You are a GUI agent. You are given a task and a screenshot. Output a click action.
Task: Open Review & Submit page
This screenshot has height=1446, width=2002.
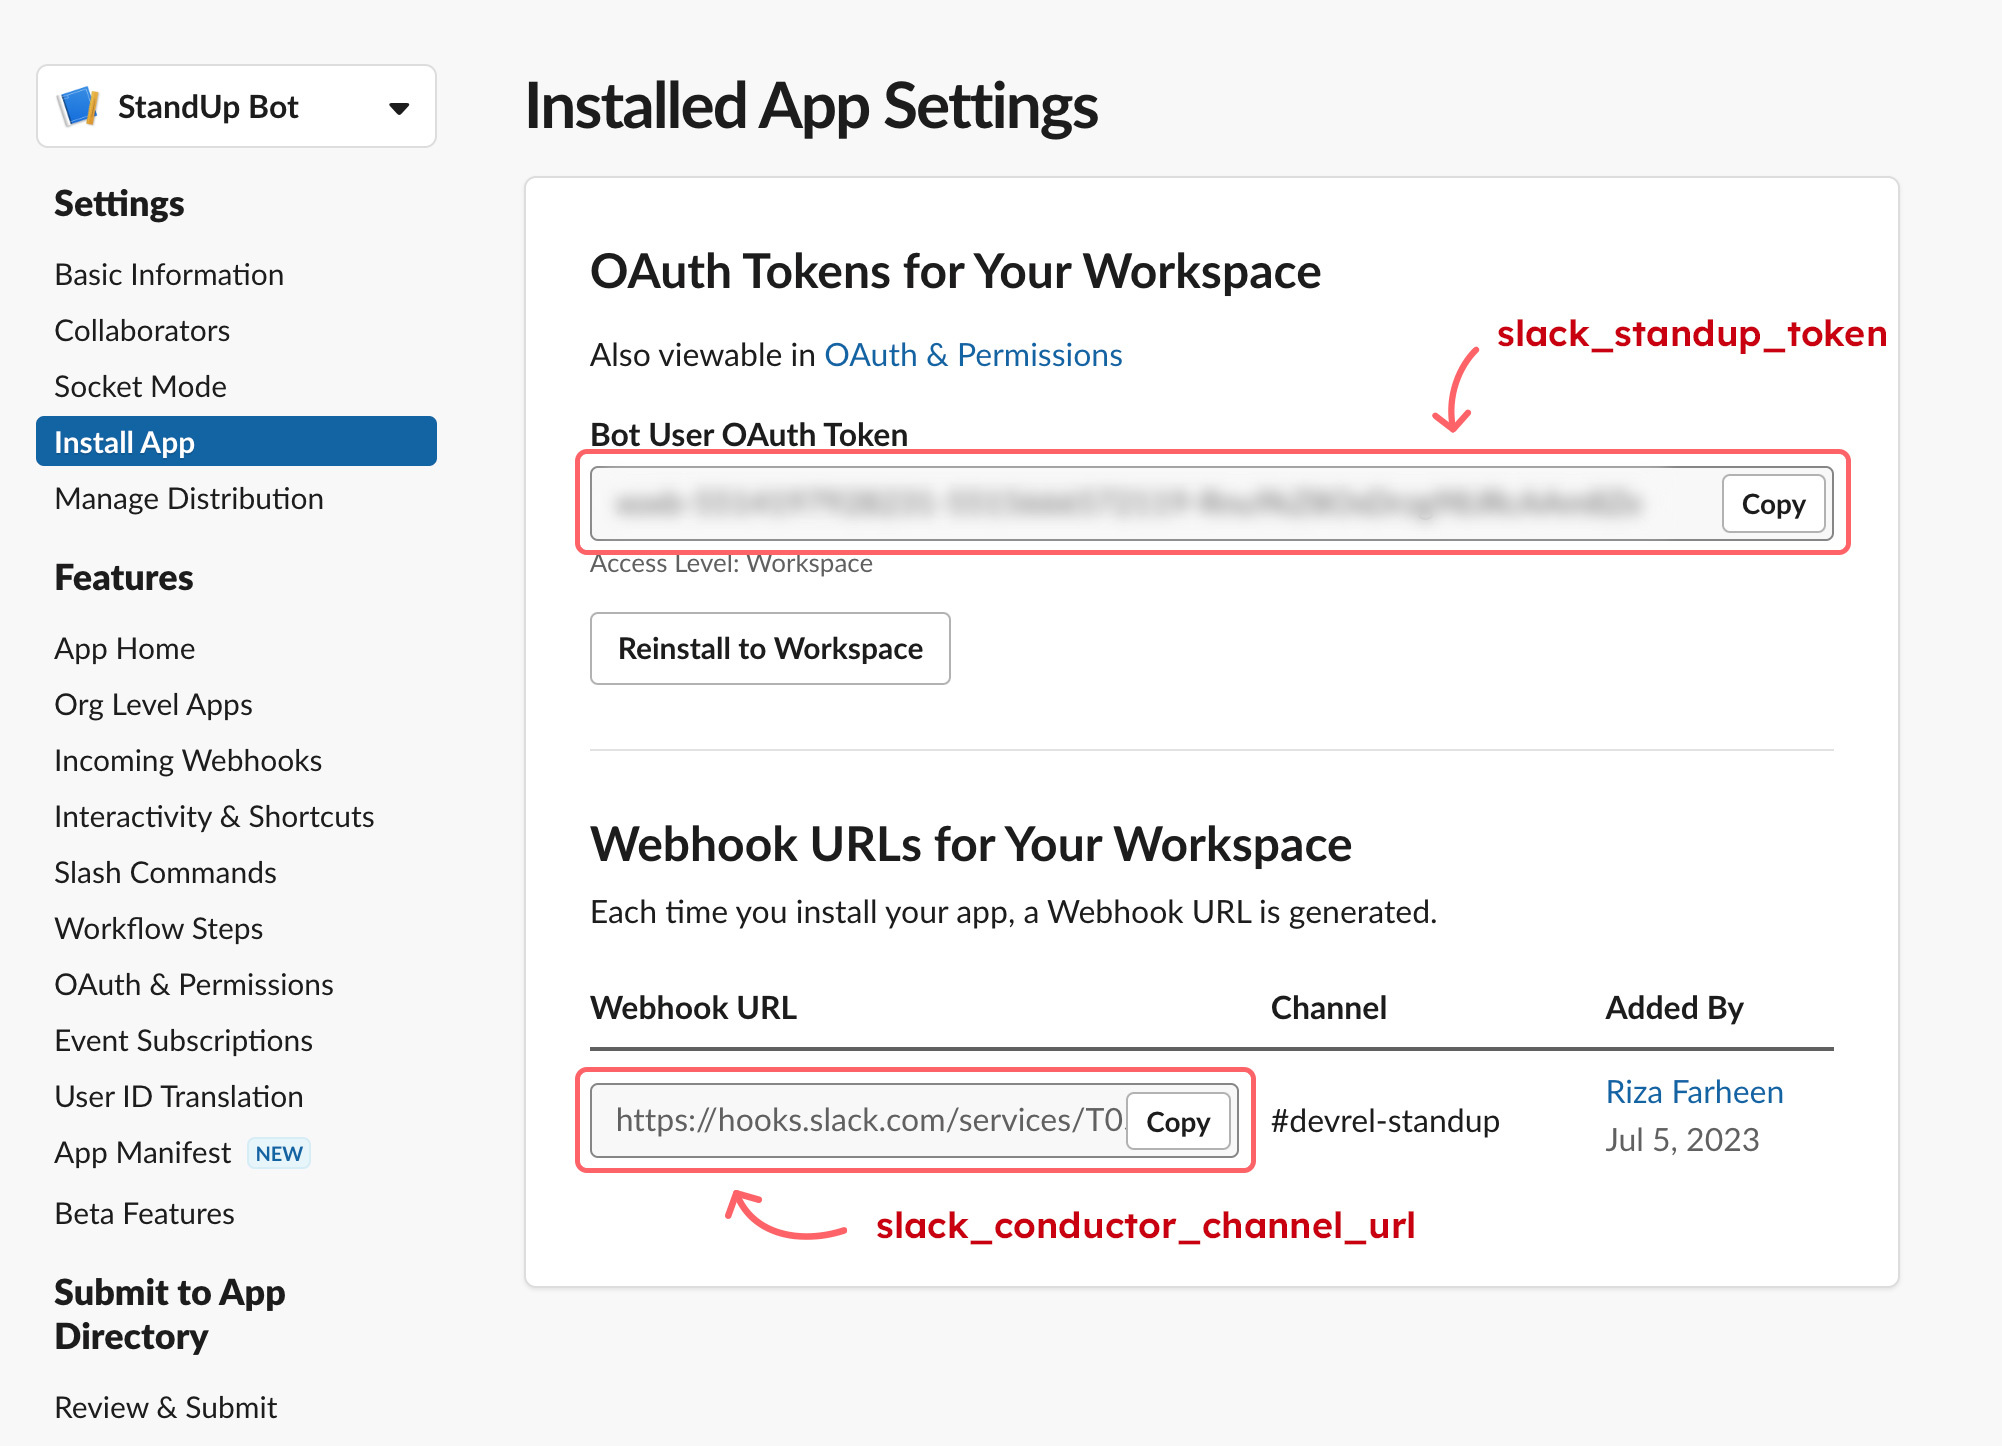tap(165, 1408)
